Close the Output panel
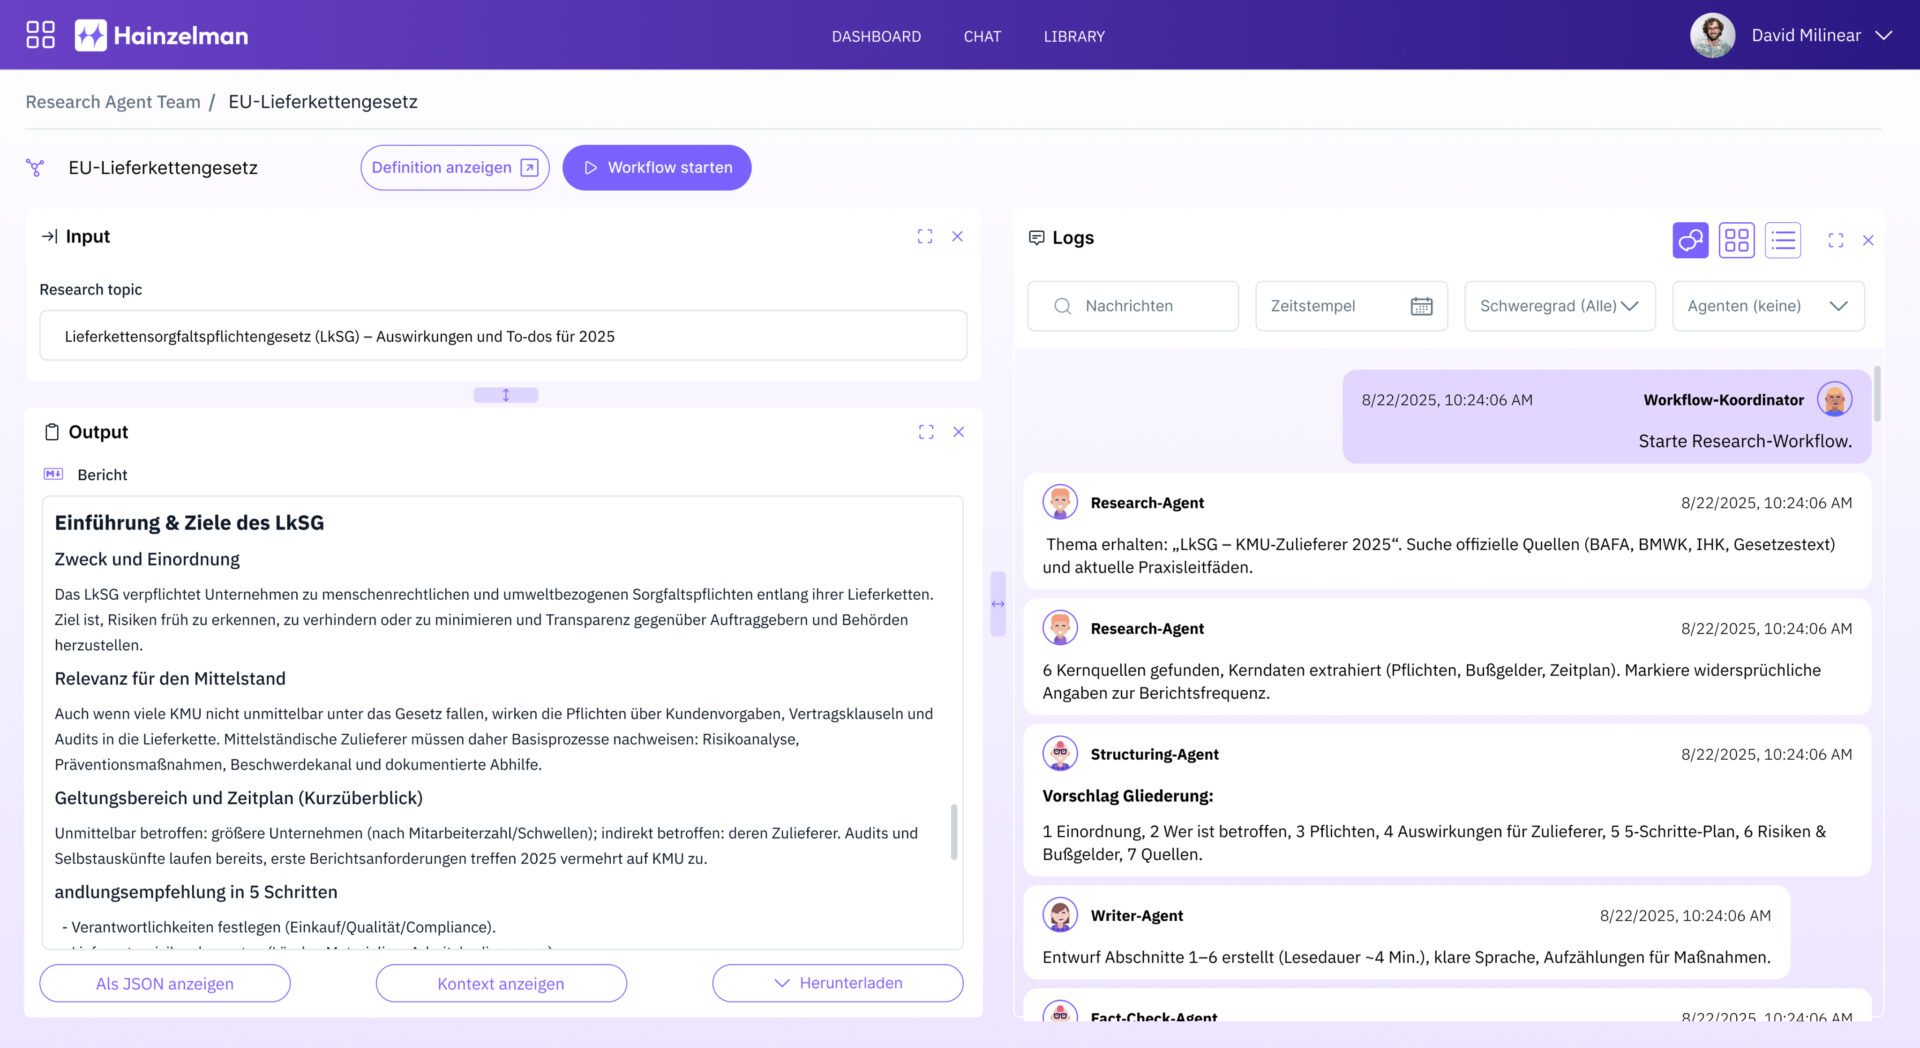 pos(958,432)
